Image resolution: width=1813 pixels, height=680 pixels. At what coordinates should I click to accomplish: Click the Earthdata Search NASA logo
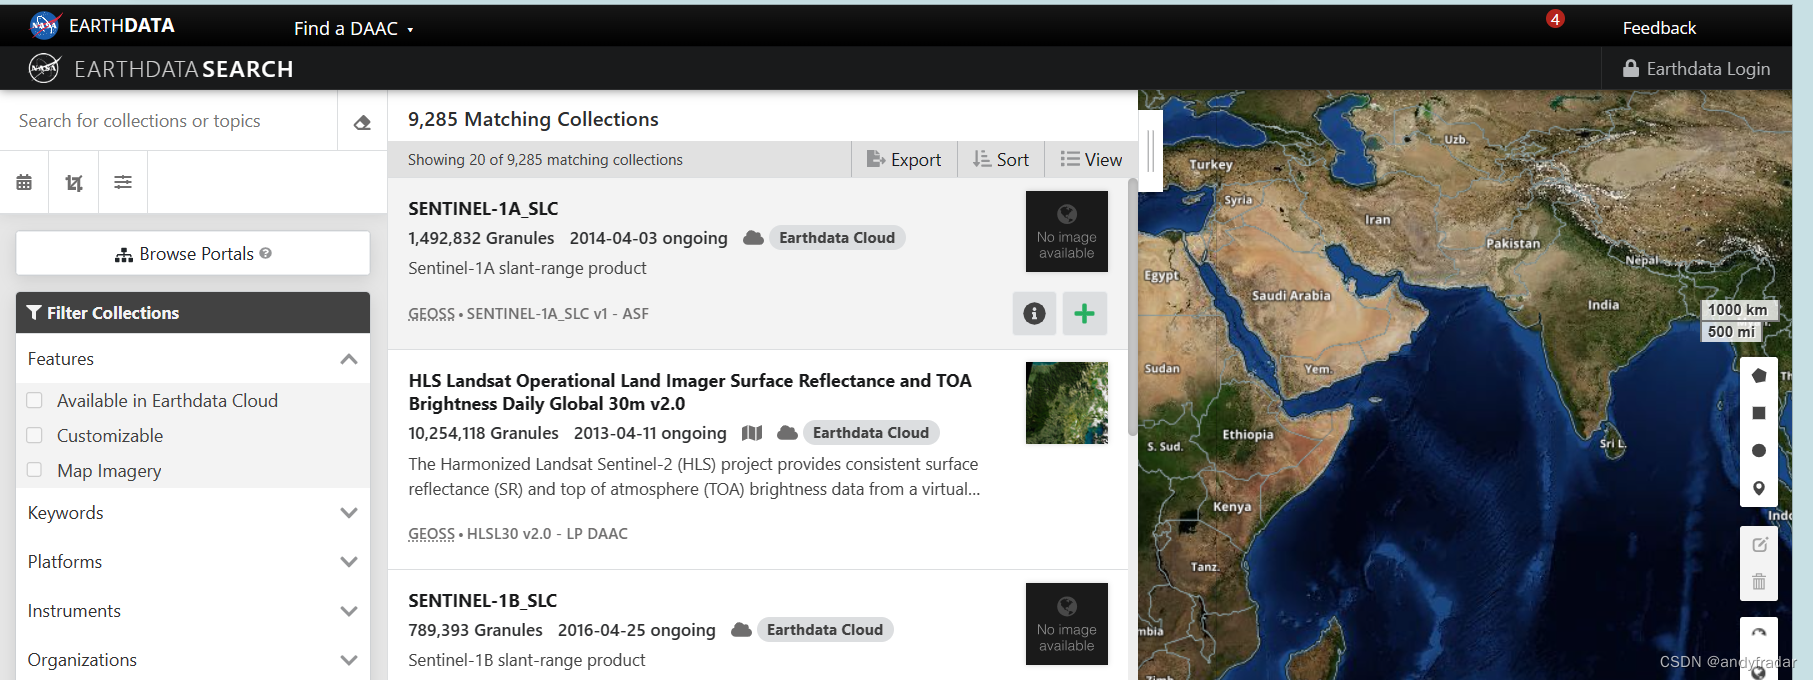point(44,68)
